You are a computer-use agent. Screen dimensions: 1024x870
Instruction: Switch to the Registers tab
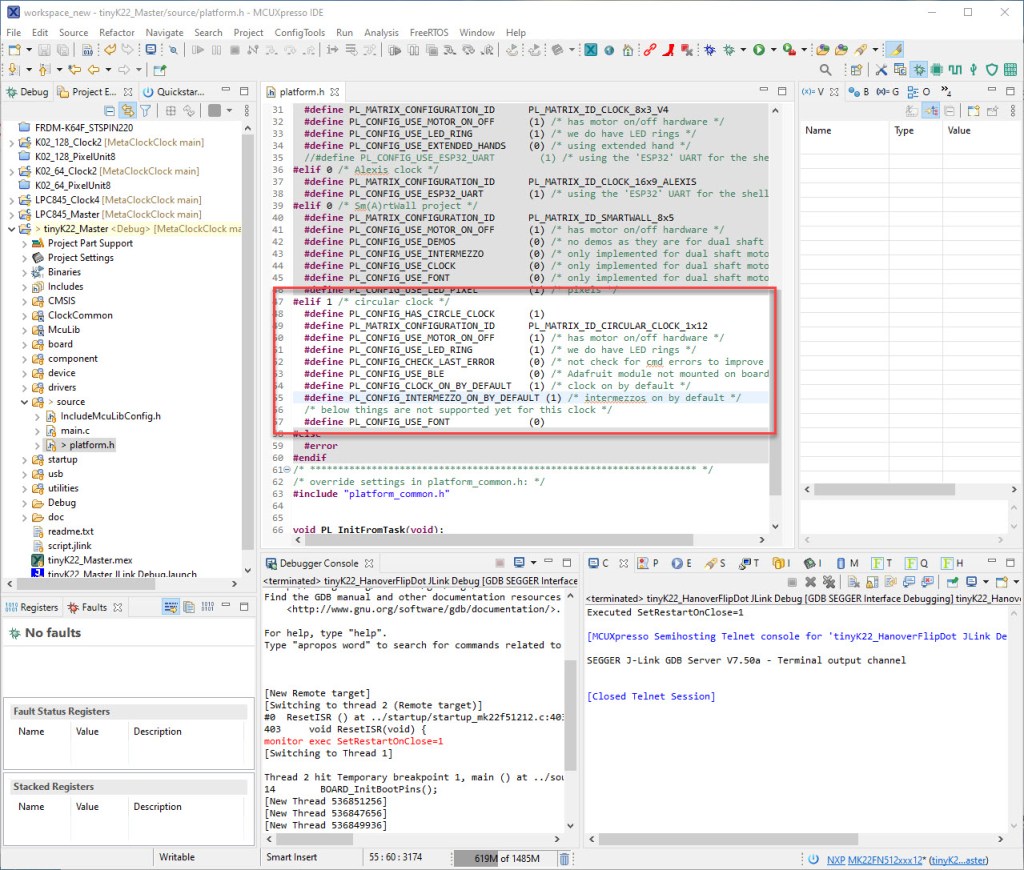(32, 607)
